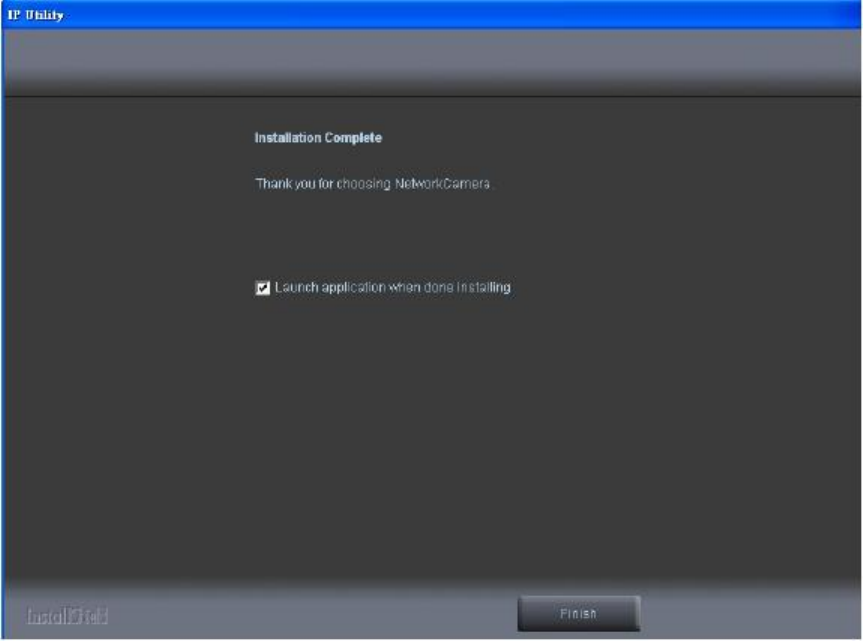Click the horizontal divider below header banner
Image resolution: width=863 pixels, height=641 pixels.
432,97
